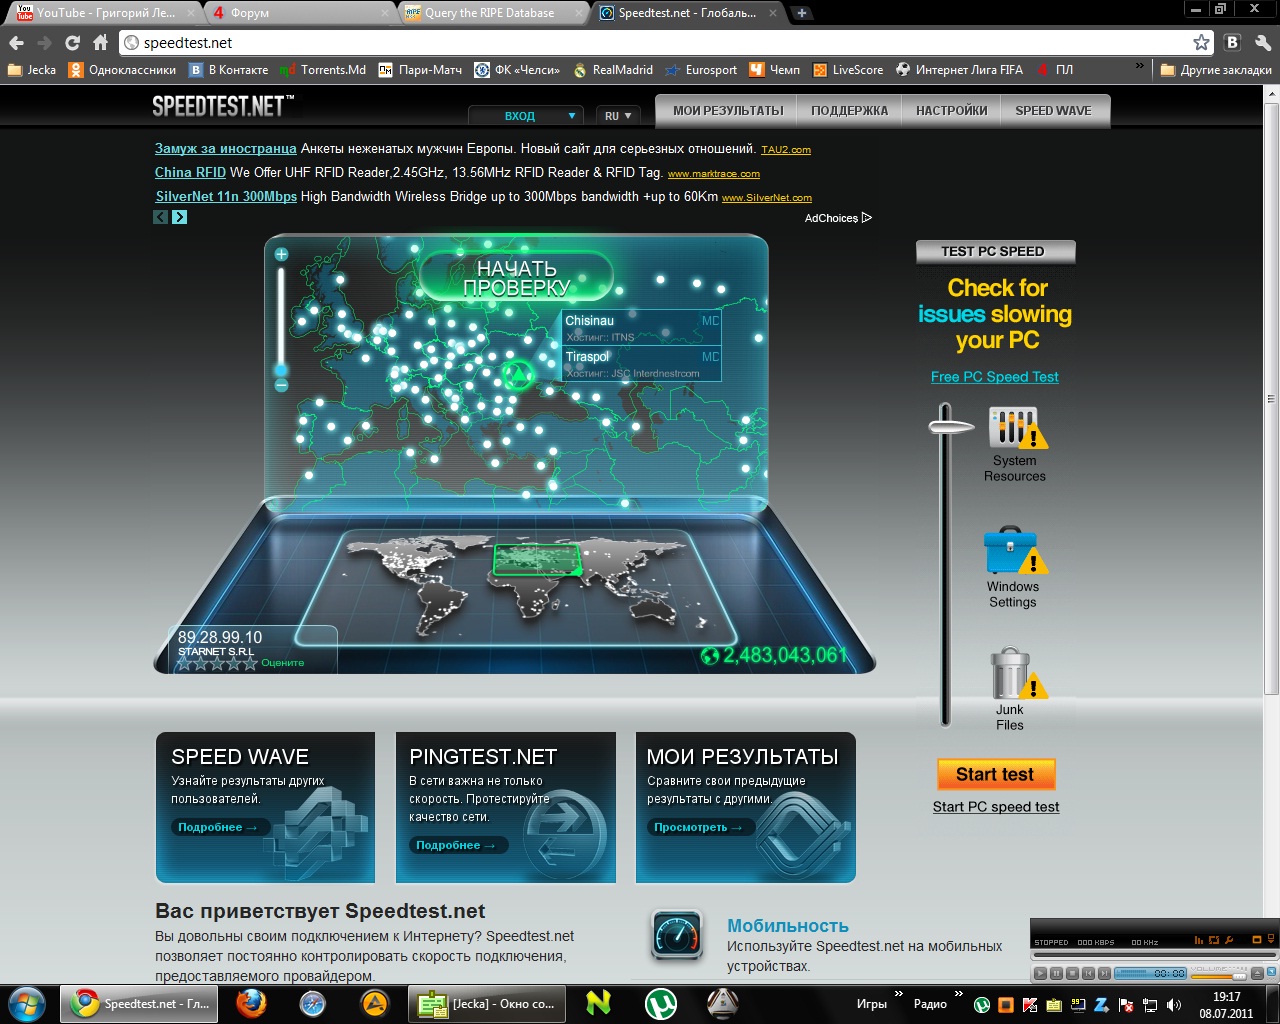Launch Firefox from the taskbar
This screenshot has width=1280, height=1024.
(251, 1003)
